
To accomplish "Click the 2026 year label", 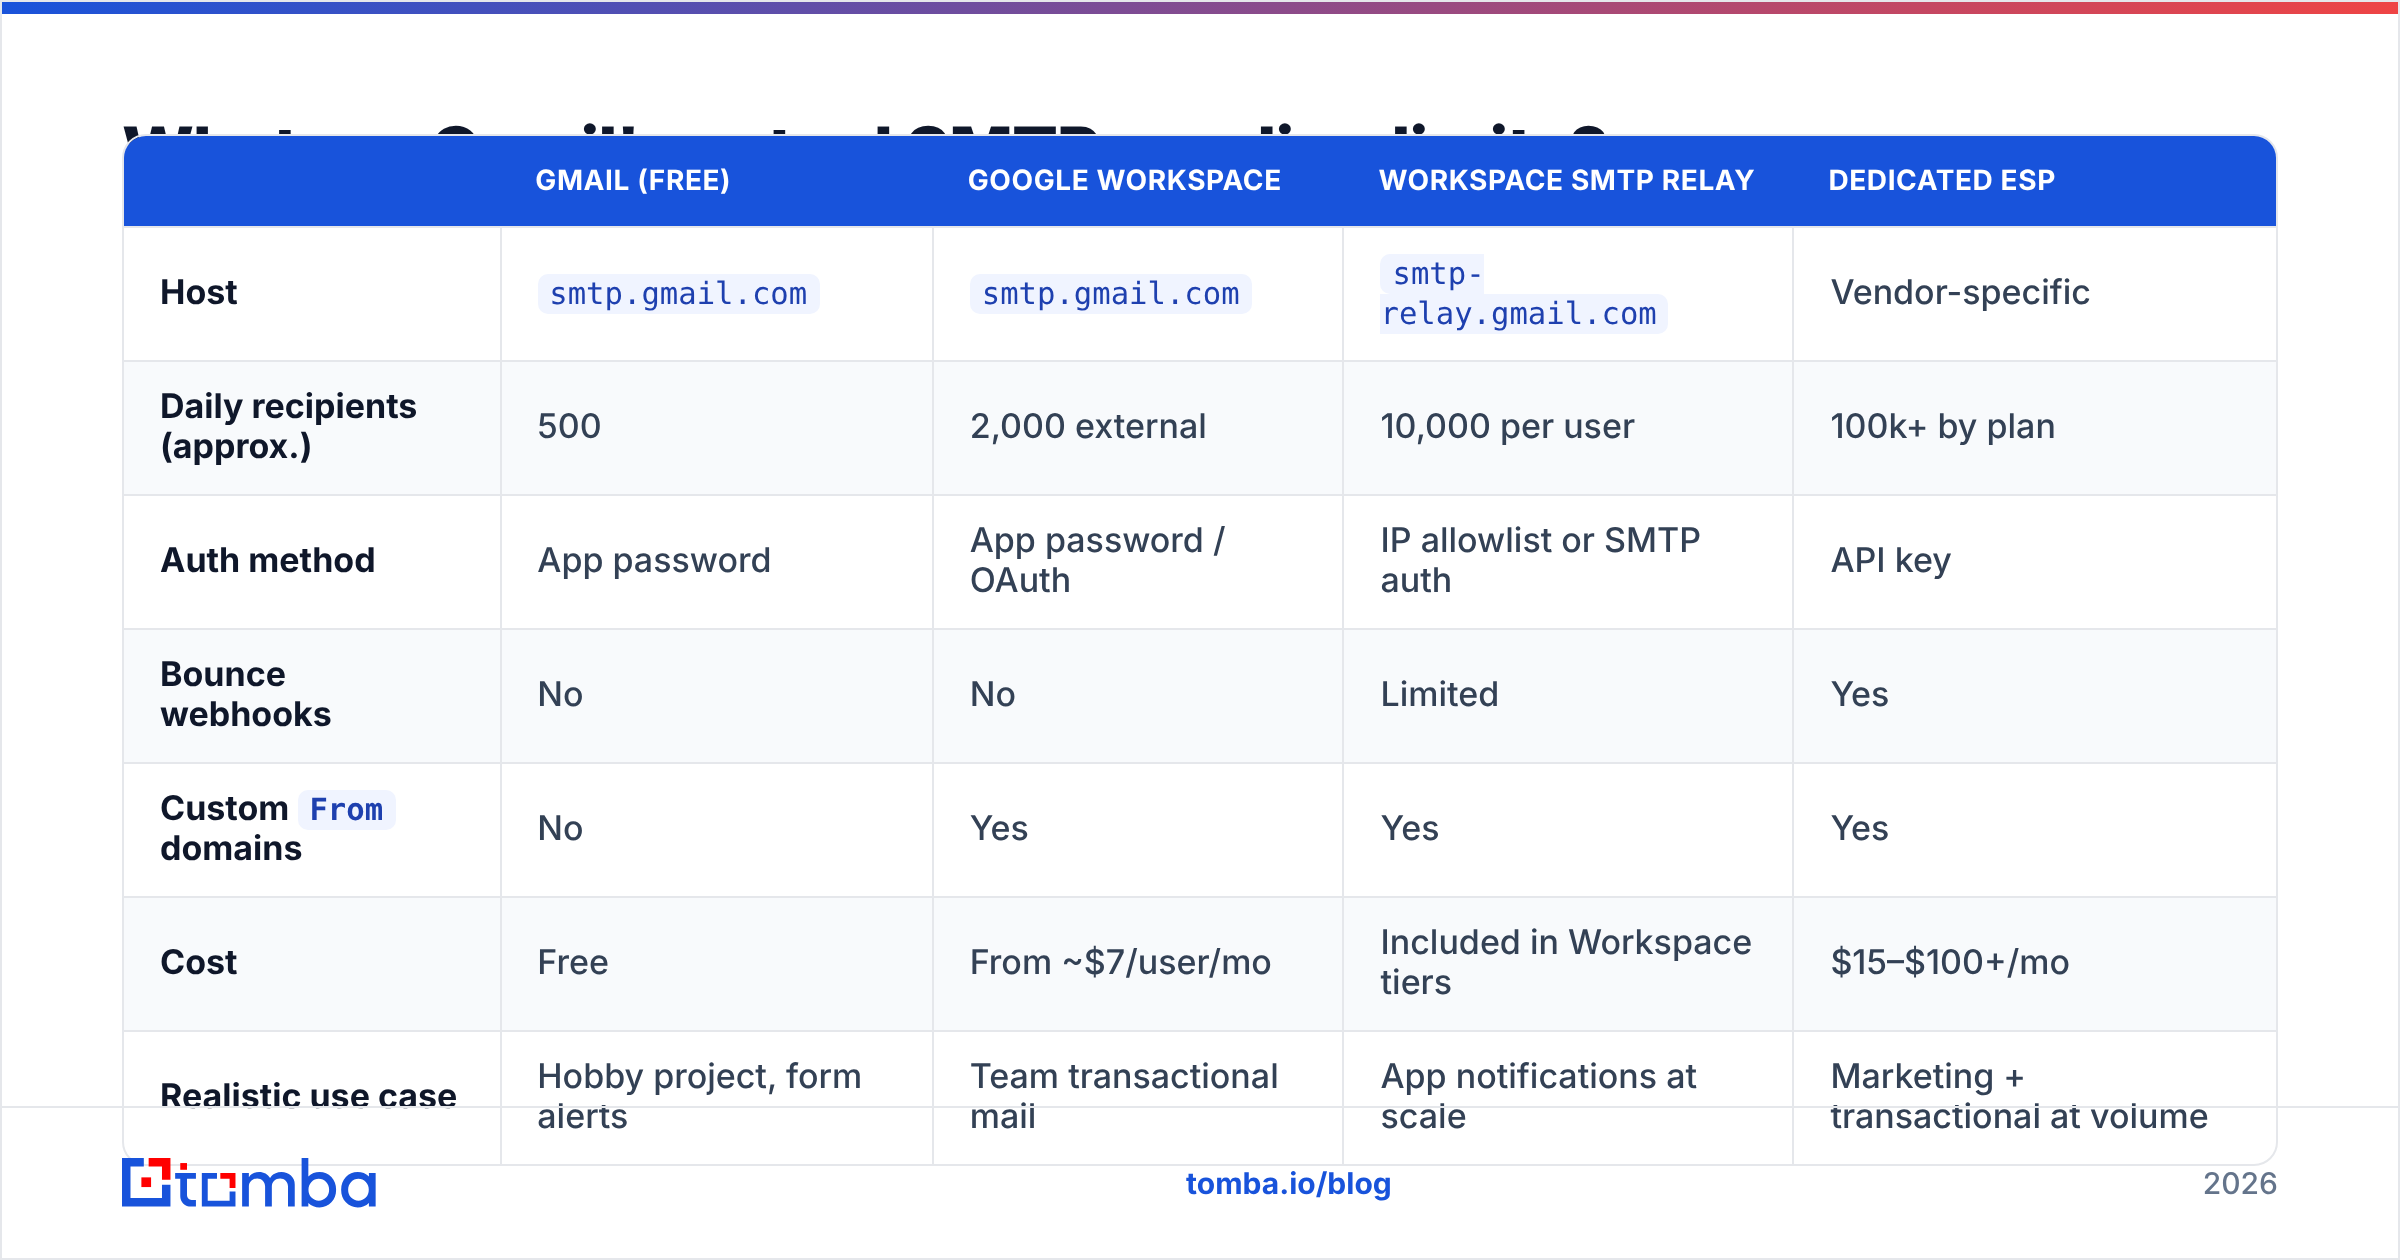I will click(2240, 1184).
